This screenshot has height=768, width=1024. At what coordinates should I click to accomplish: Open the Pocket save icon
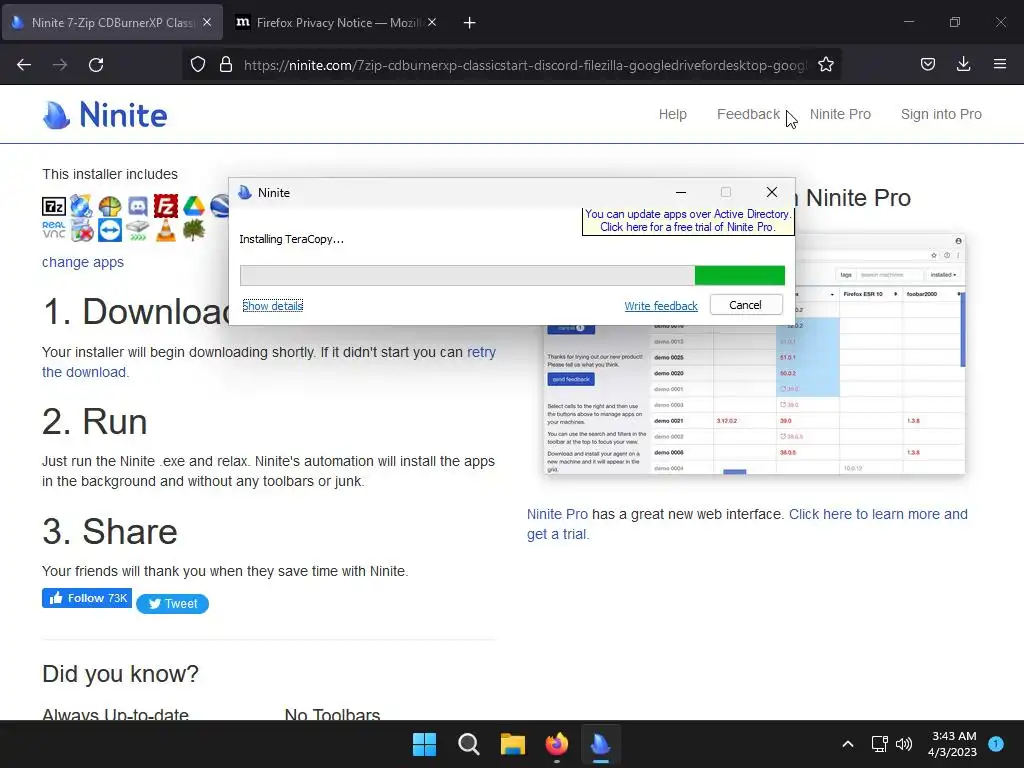pos(928,65)
